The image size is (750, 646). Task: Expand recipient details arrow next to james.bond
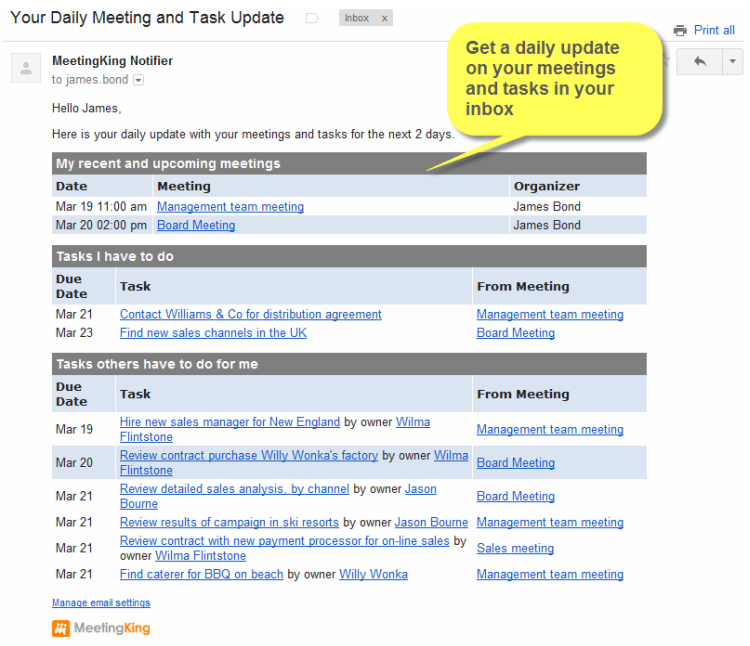pyautogui.click(x=138, y=80)
